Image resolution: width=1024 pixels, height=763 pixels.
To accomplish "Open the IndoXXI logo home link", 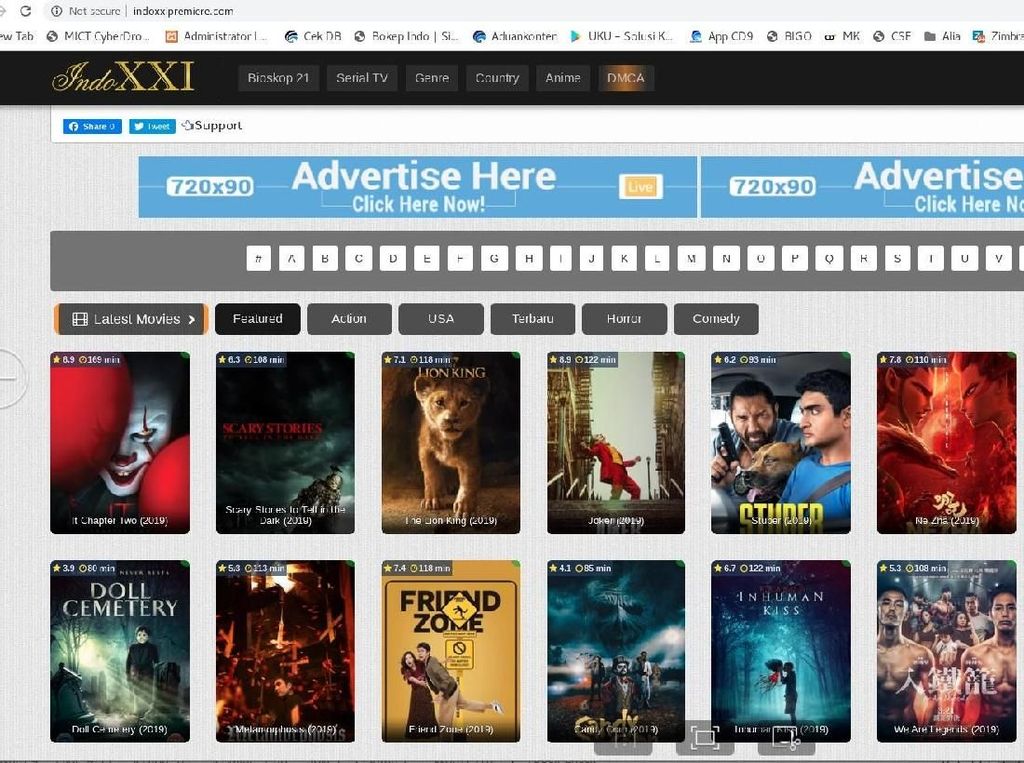I will 123,77.
